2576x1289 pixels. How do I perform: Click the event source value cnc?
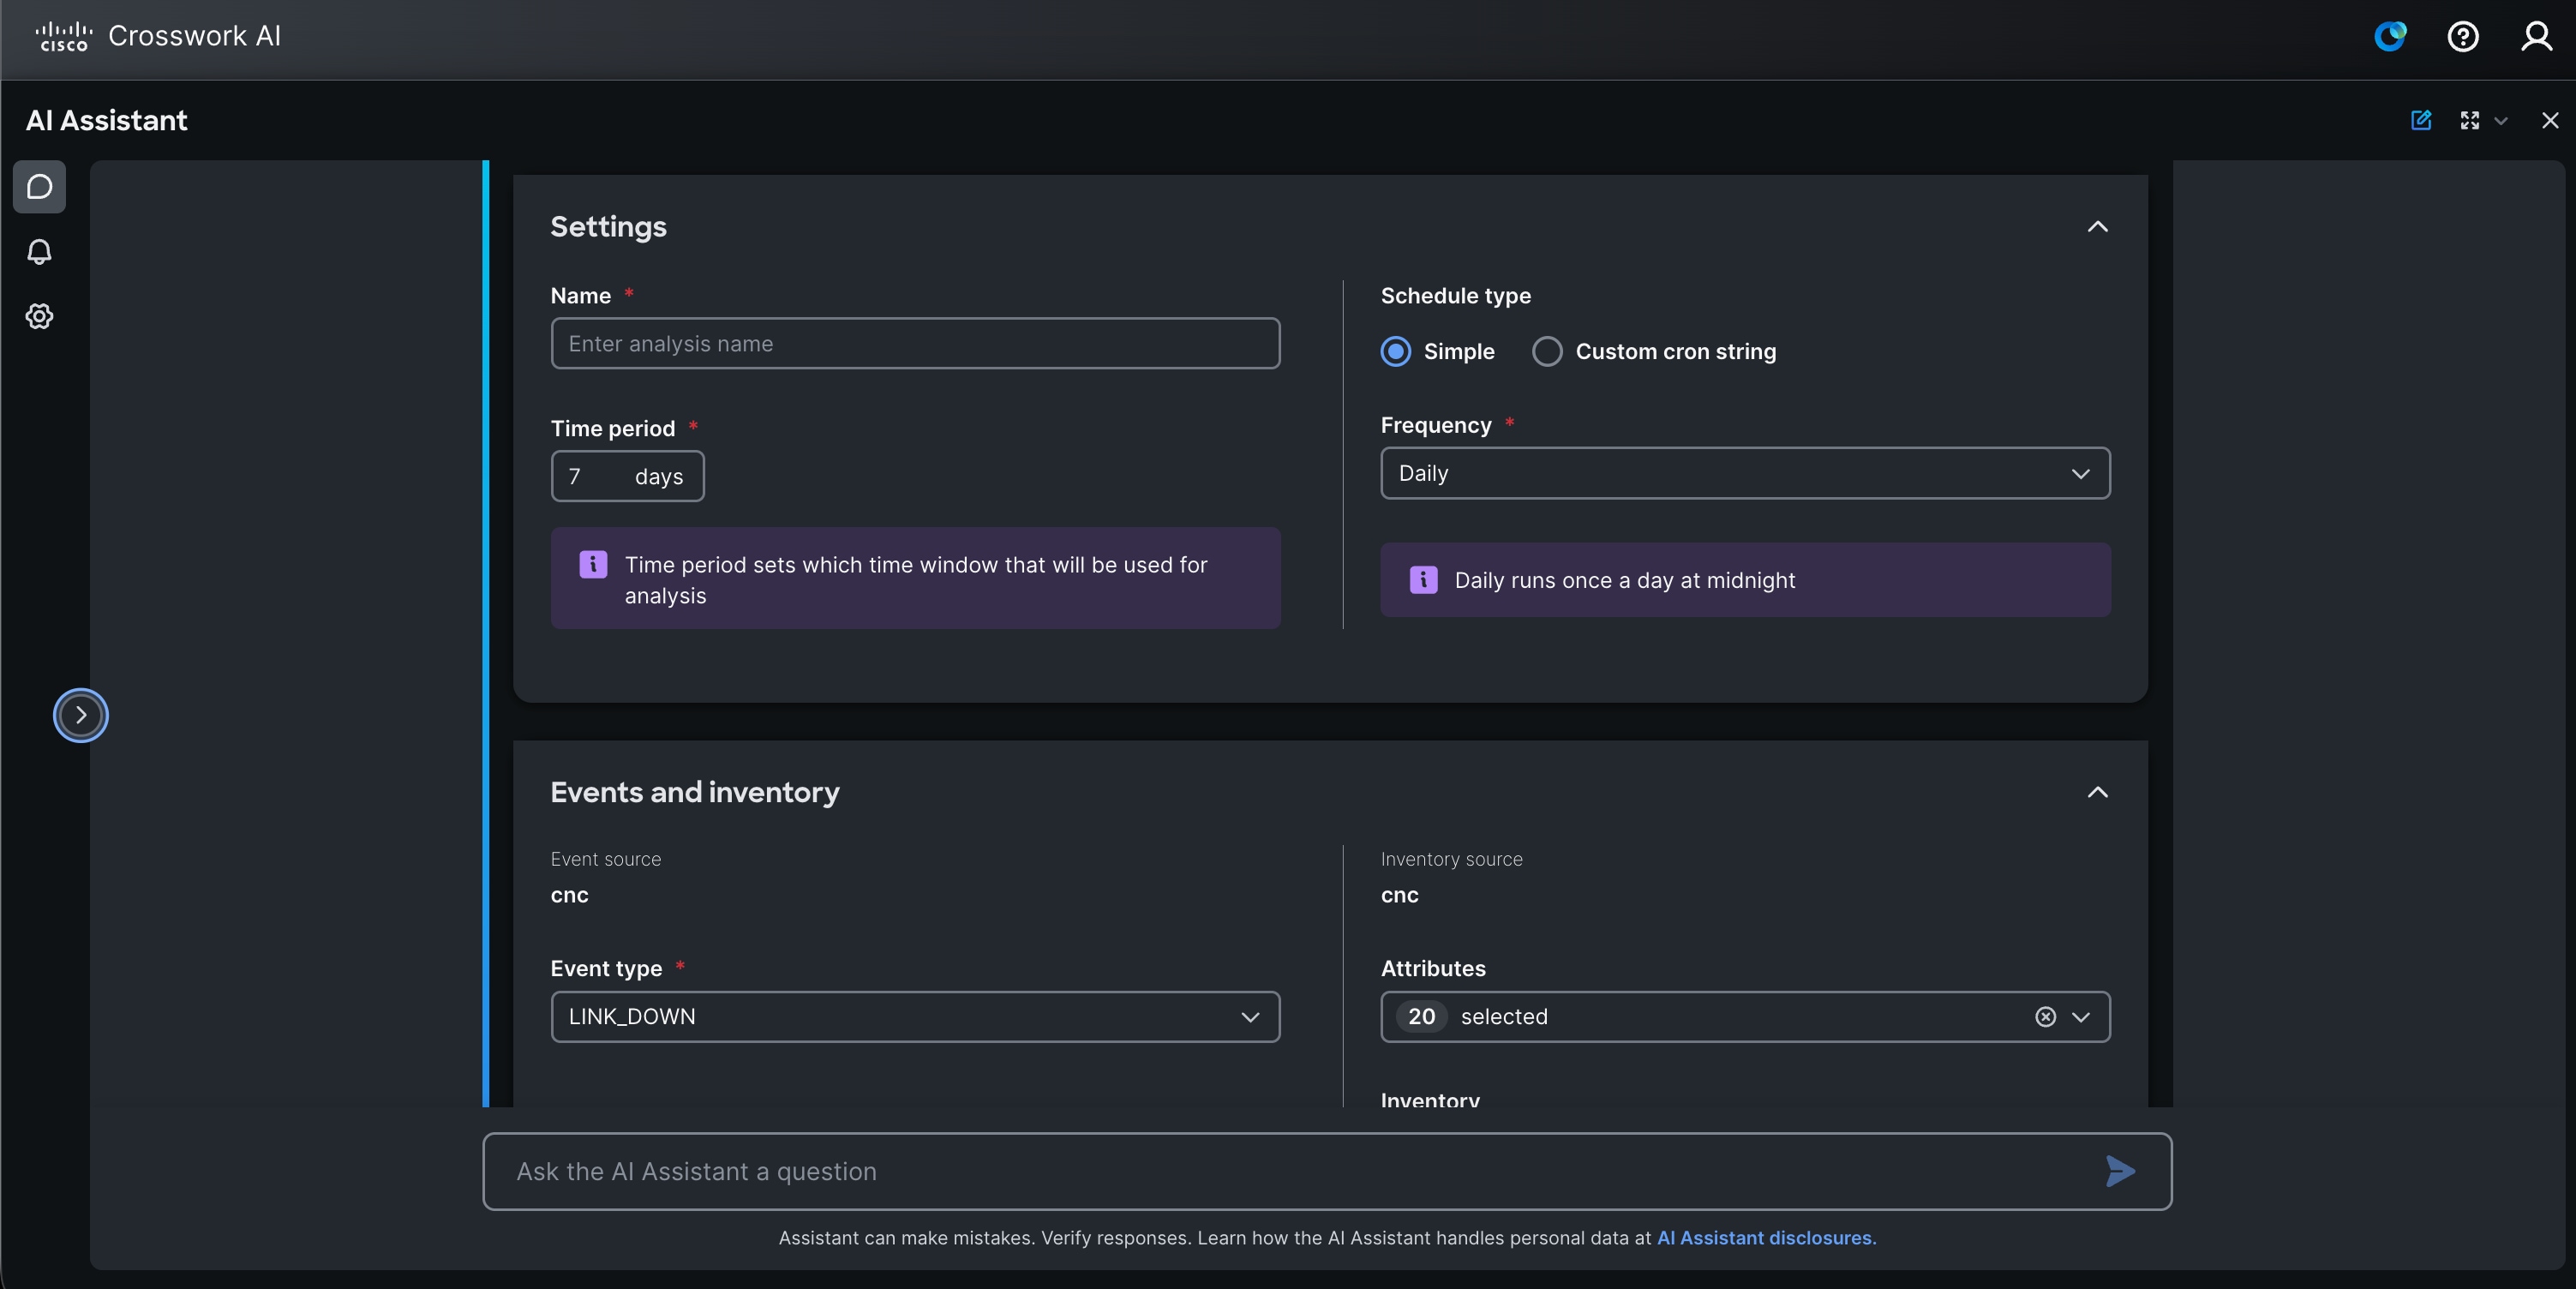tap(569, 895)
